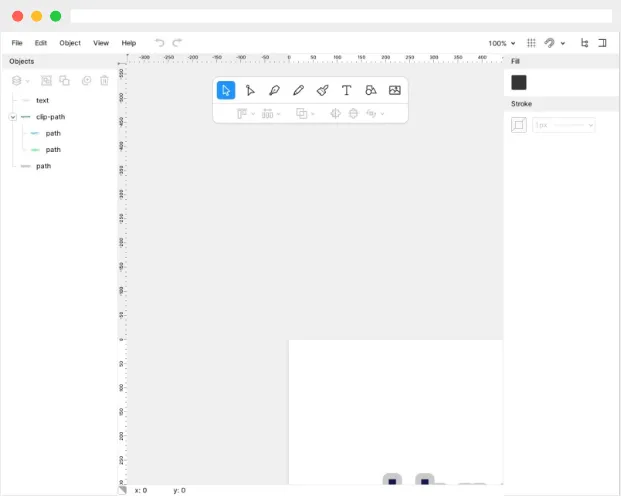The height and width of the screenshot is (496, 621).
Task: Toggle the right panel visibility icon
Action: (x=602, y=43)
